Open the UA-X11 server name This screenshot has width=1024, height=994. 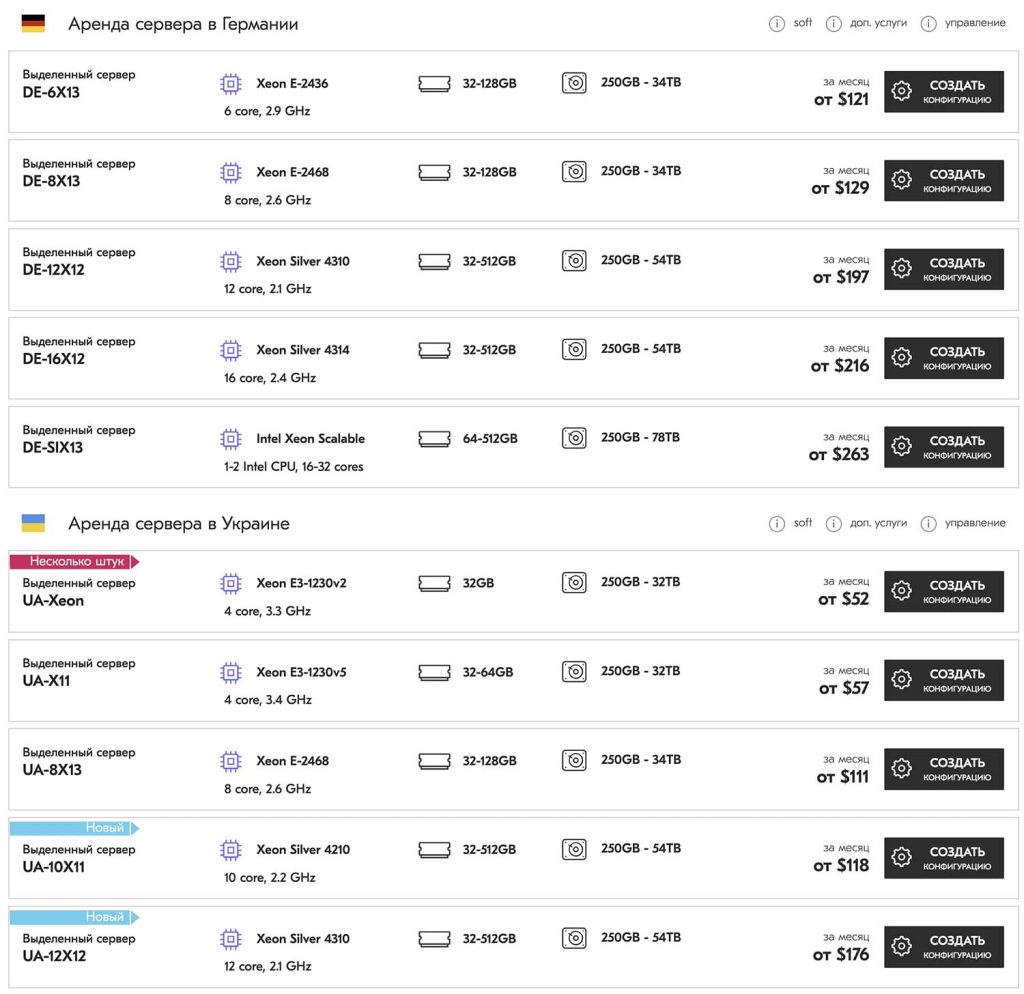[x=46, y=681]
